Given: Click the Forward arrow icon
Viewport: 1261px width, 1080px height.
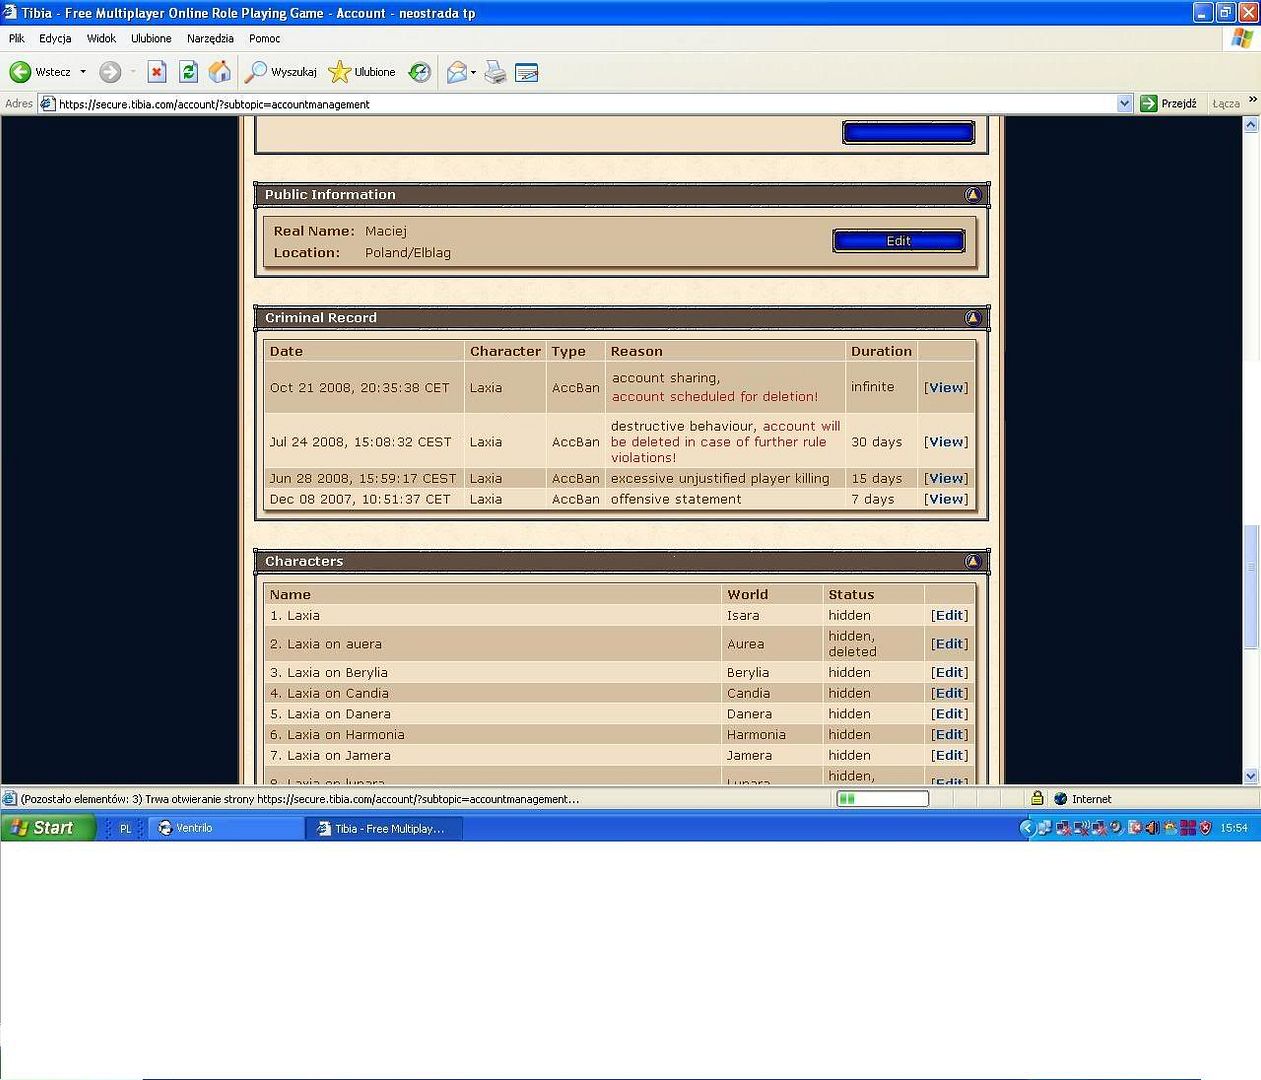Looking at the screenshot, I should pos(110,72).
